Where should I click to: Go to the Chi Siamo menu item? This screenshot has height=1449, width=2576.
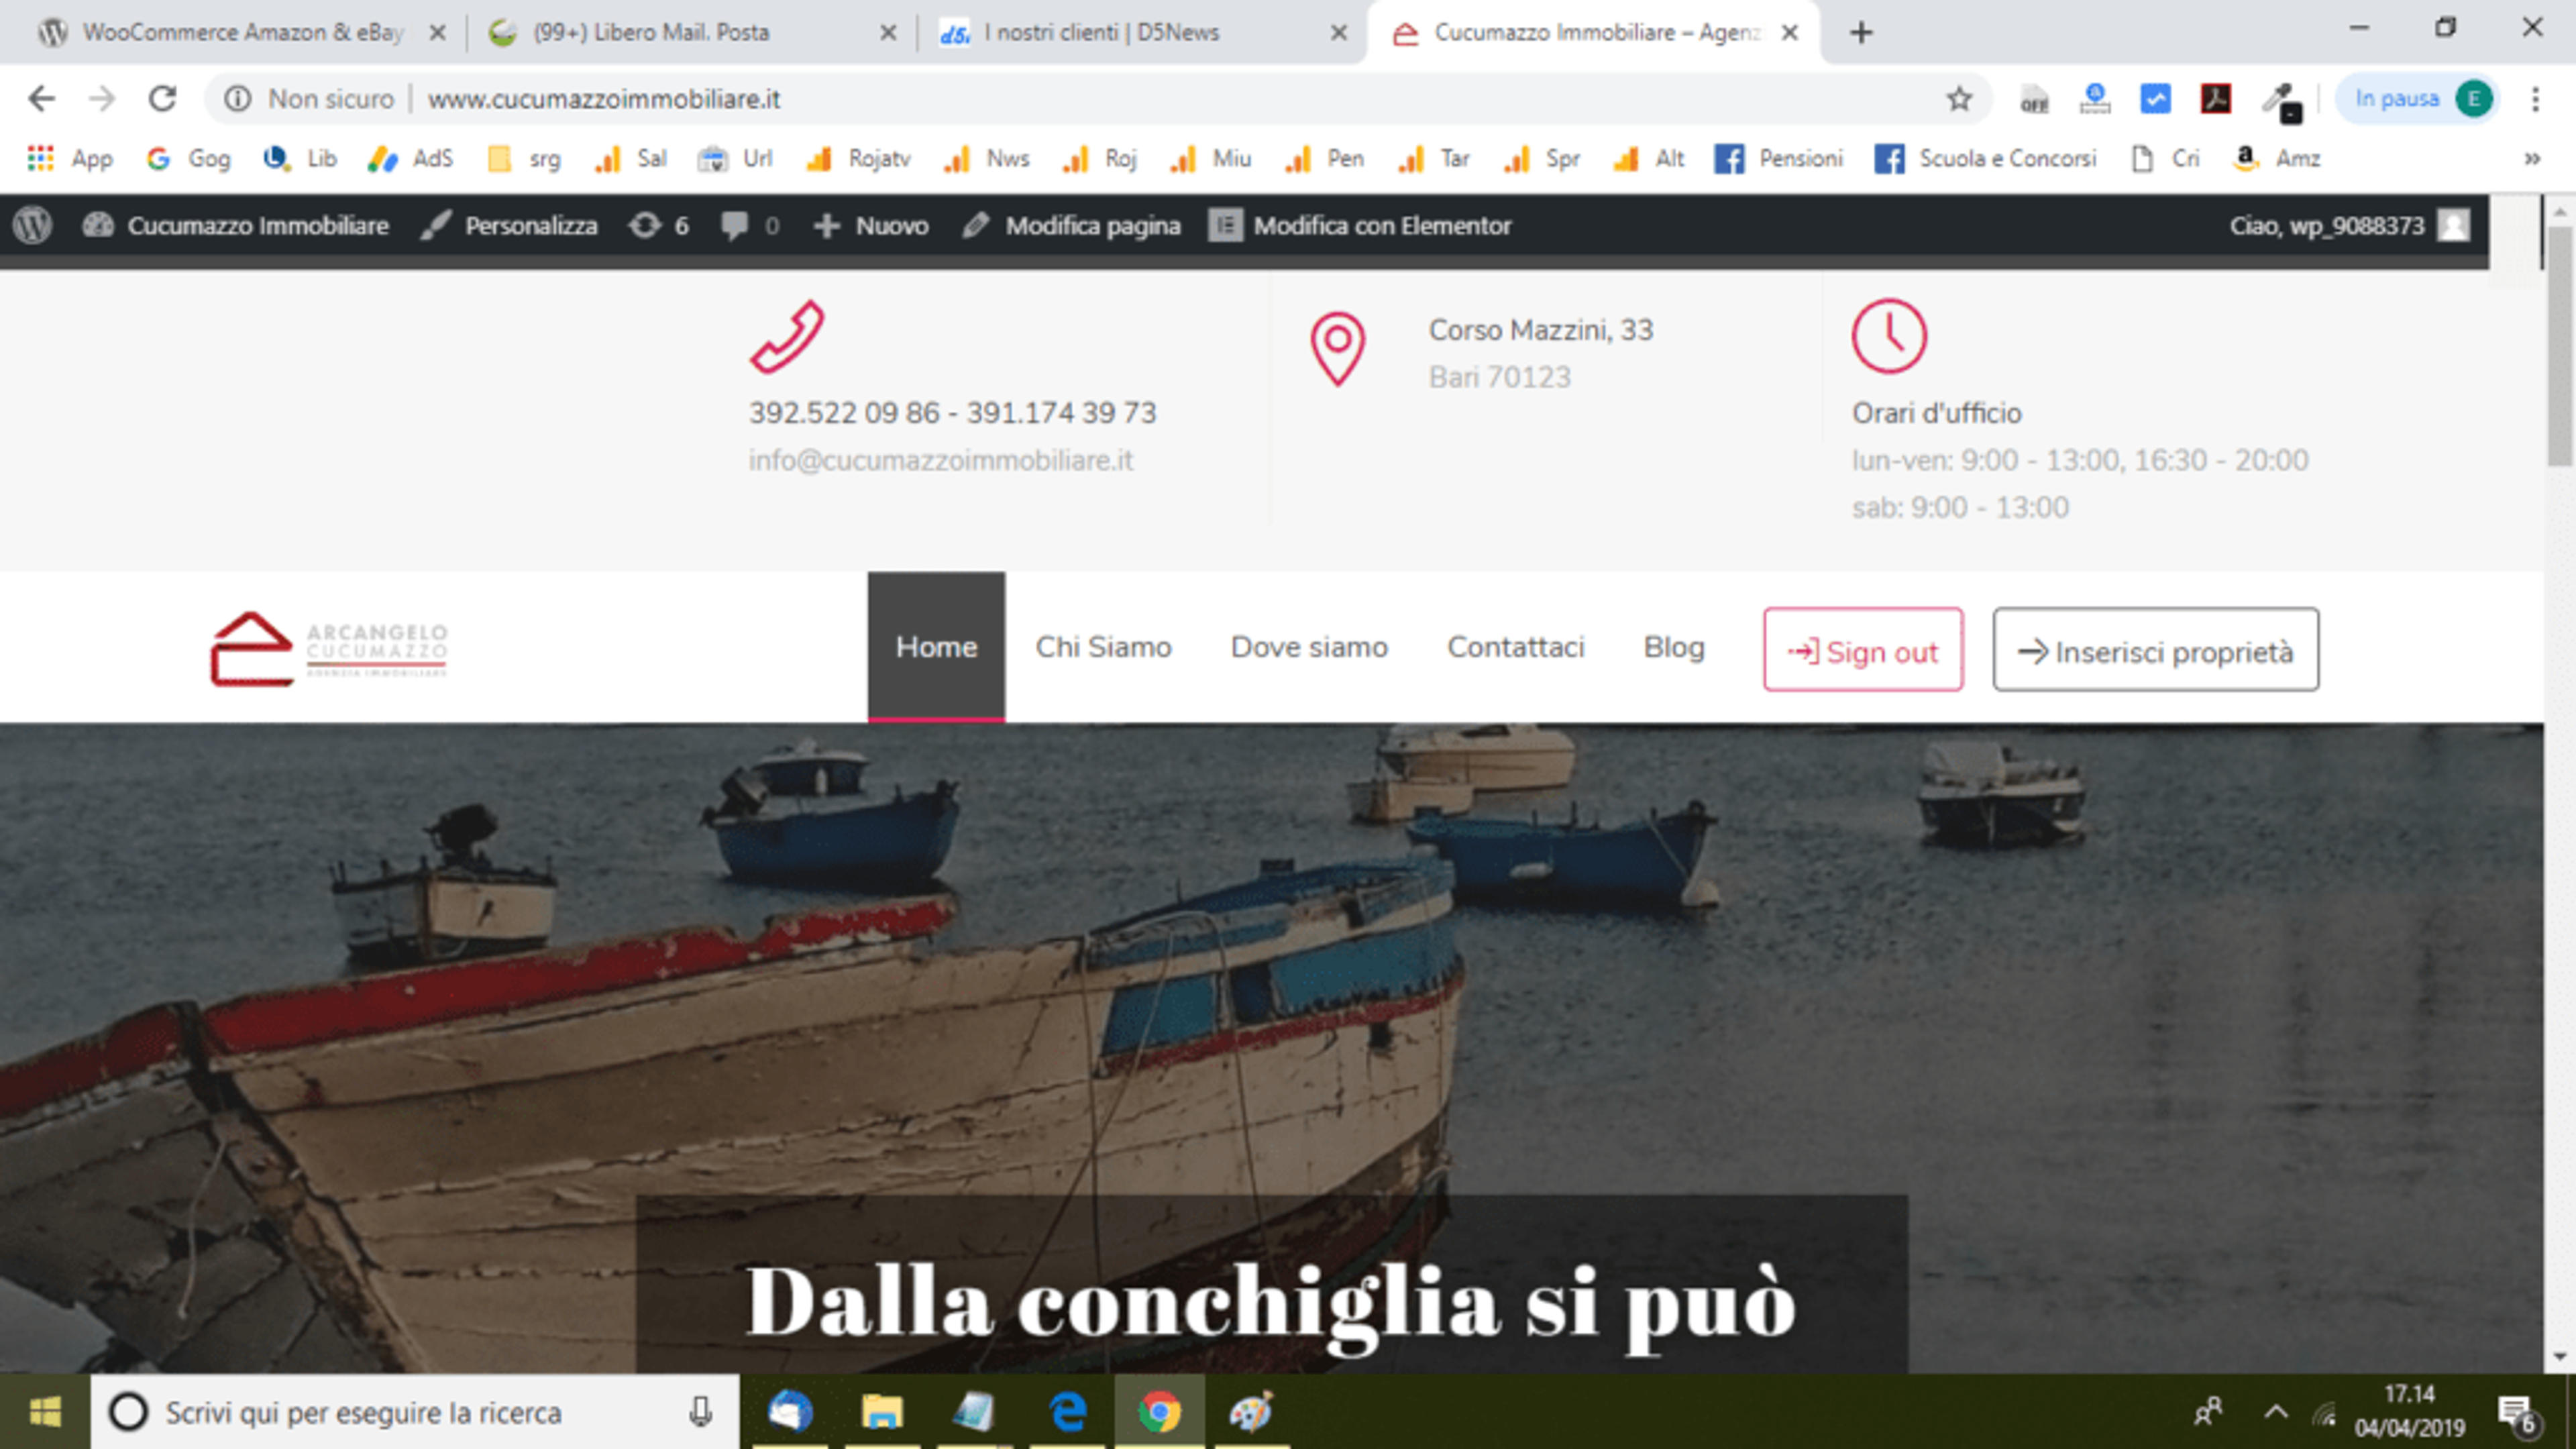(1103, 647)
